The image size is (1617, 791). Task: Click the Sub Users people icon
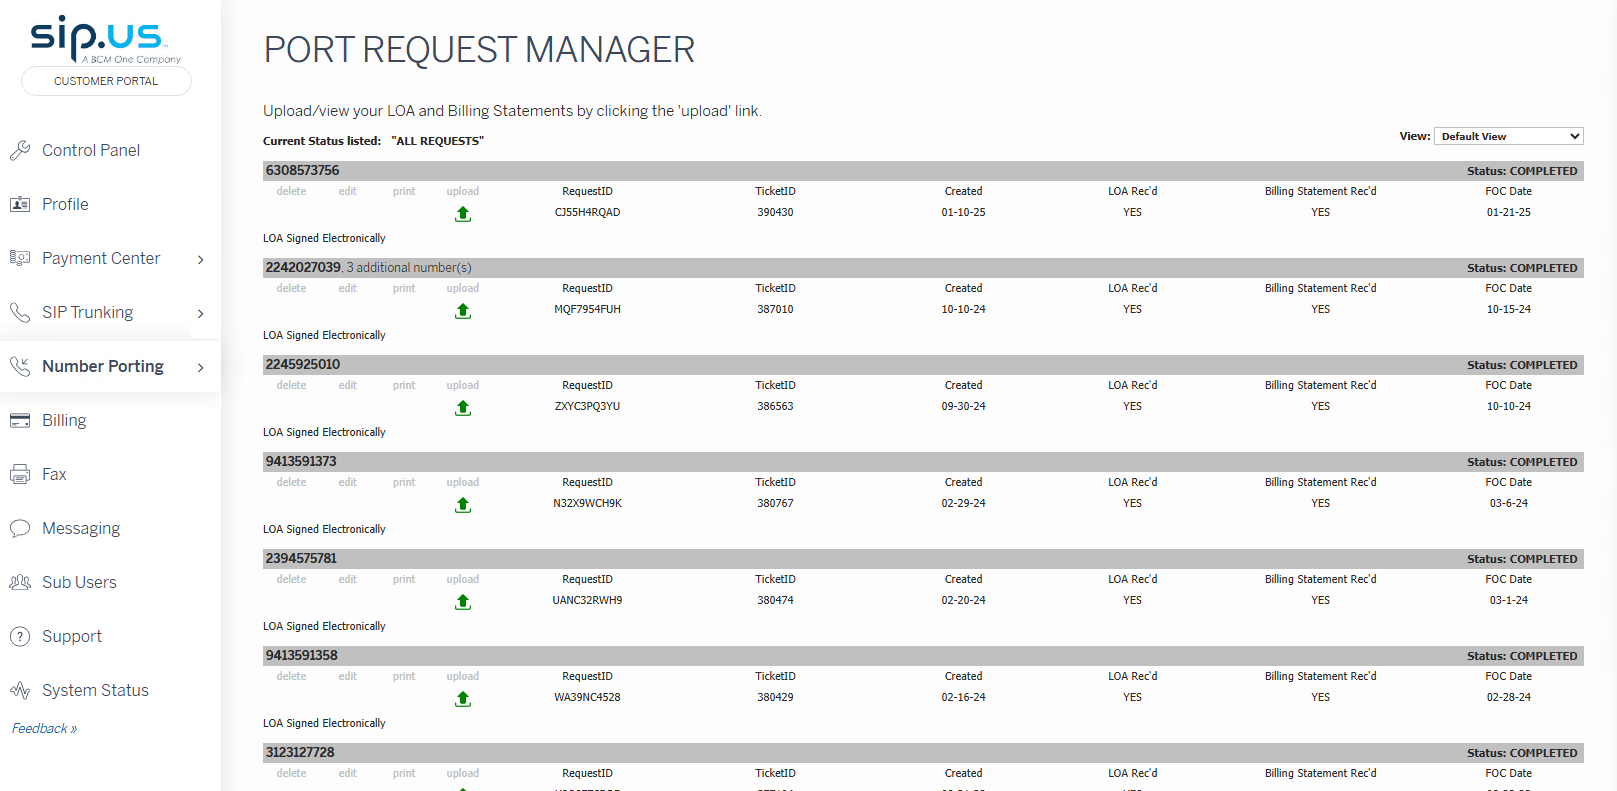click(x=20, y=582)
